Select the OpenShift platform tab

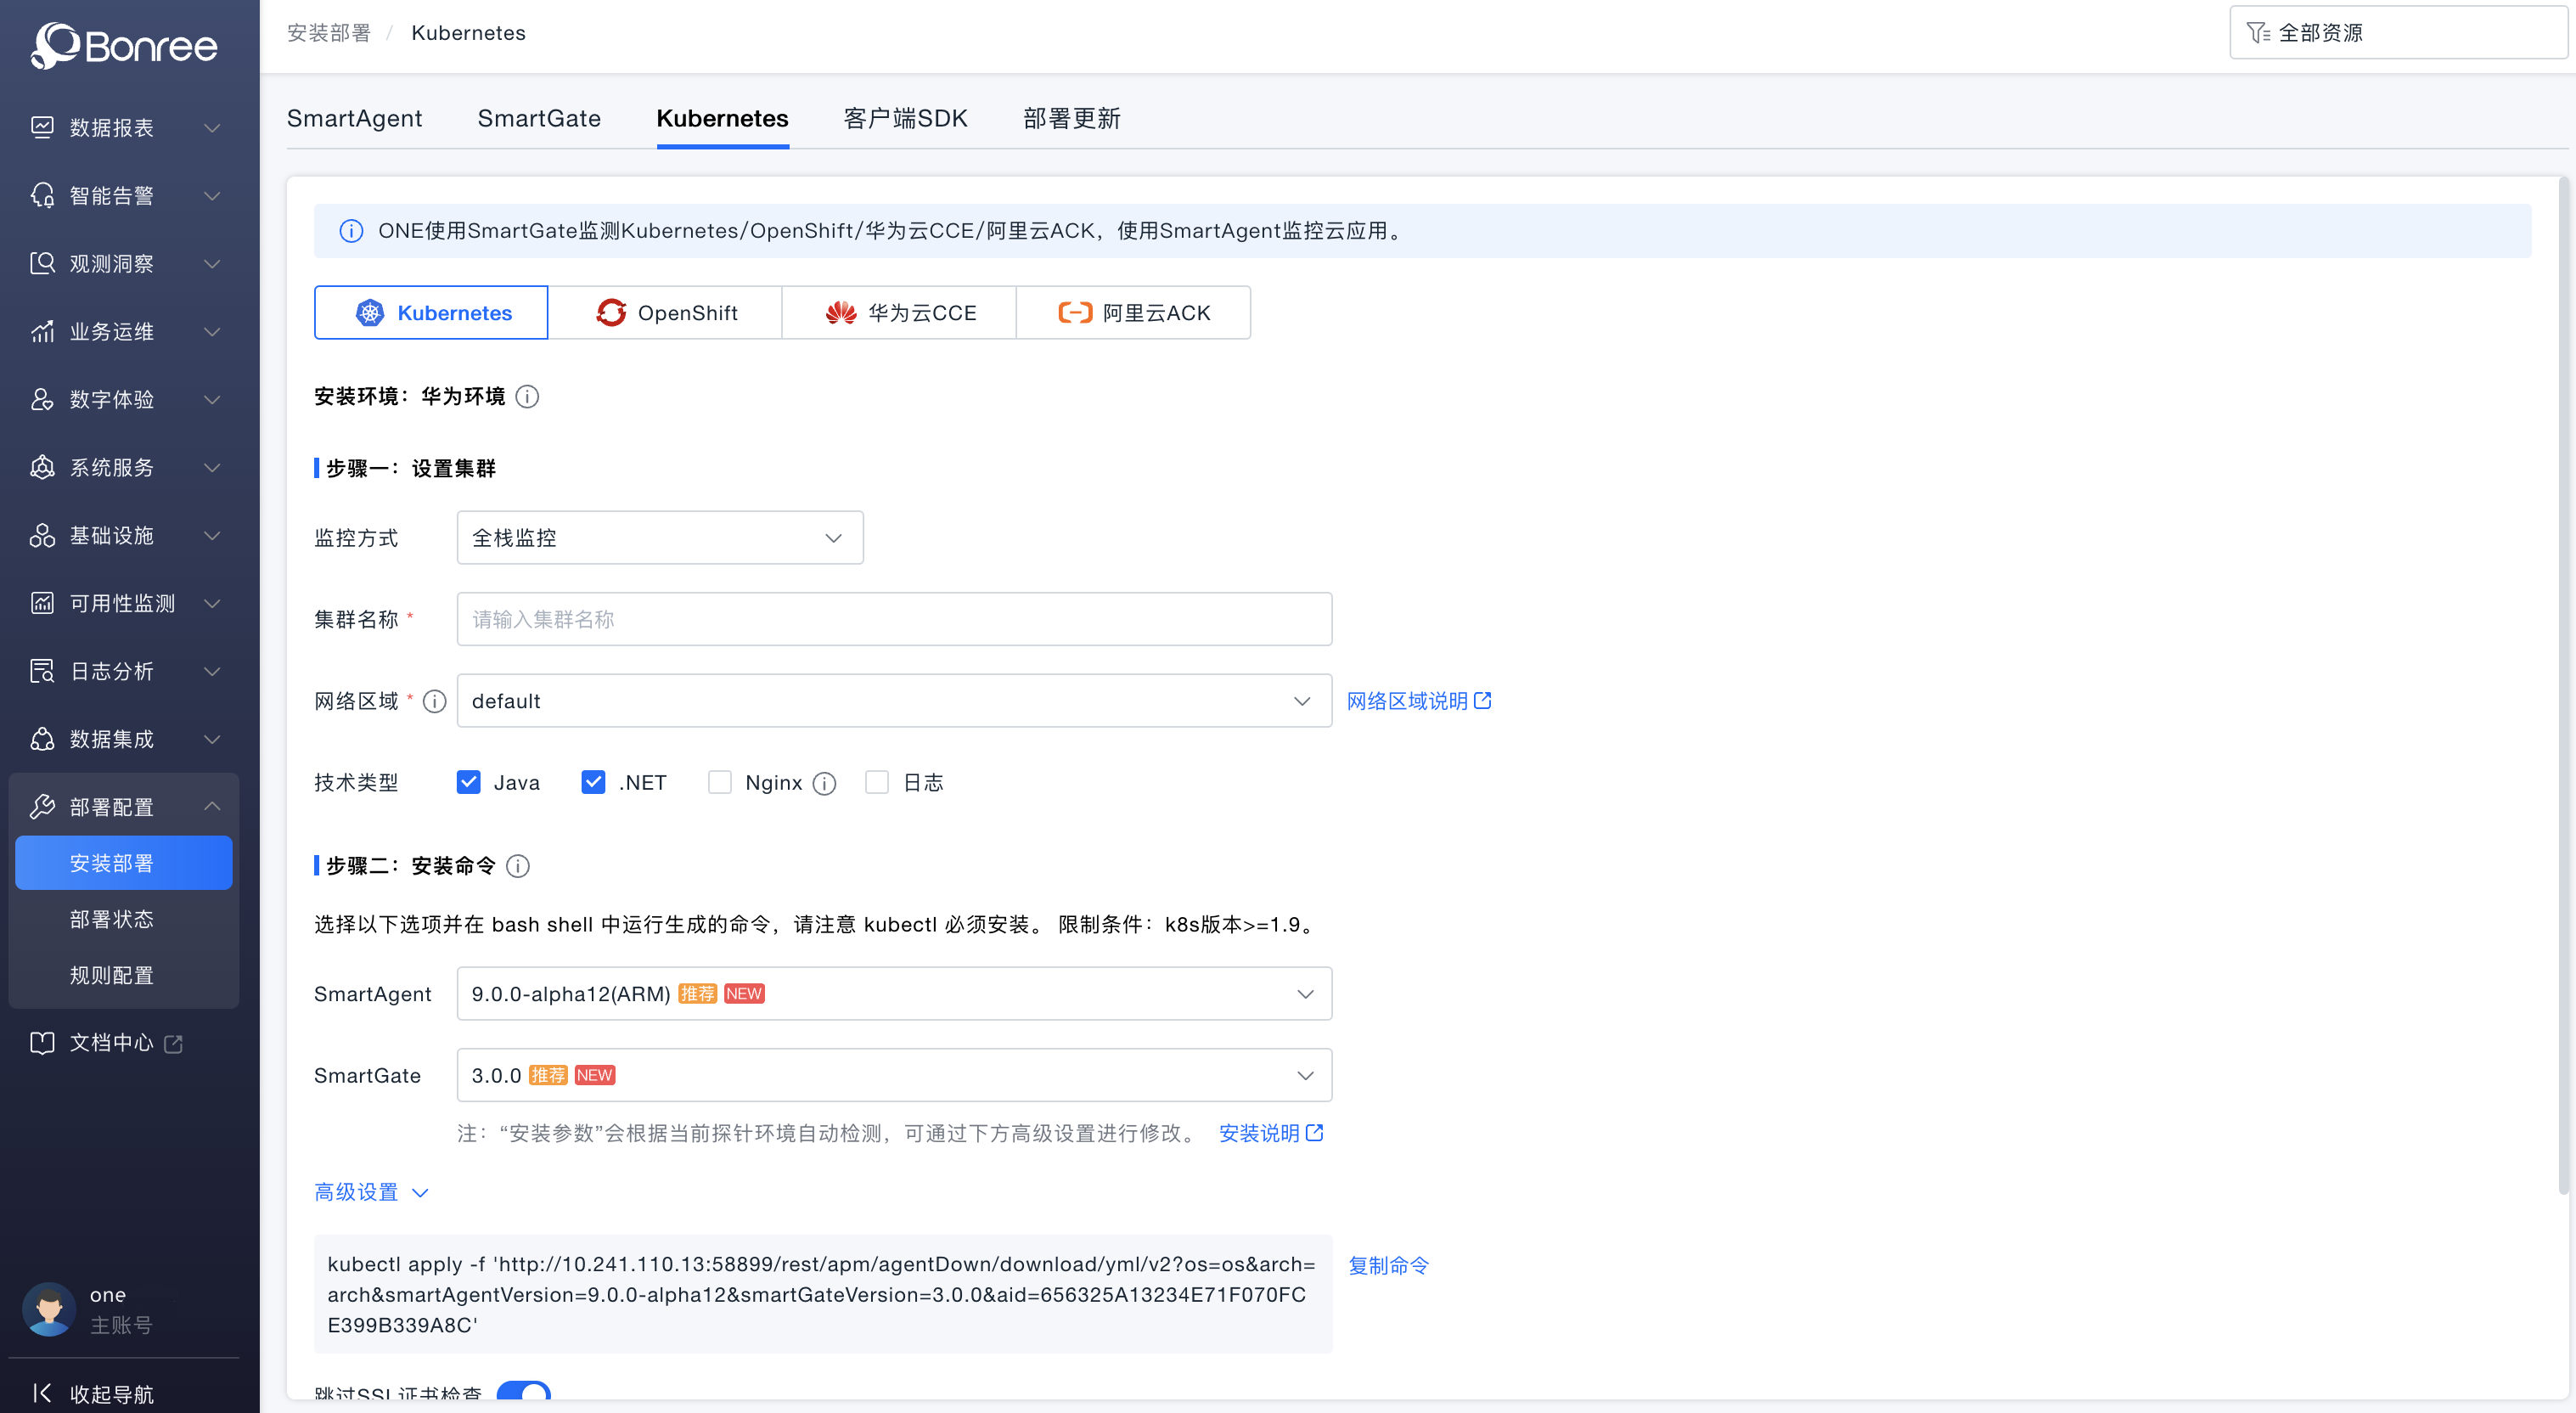click(665, 313)
